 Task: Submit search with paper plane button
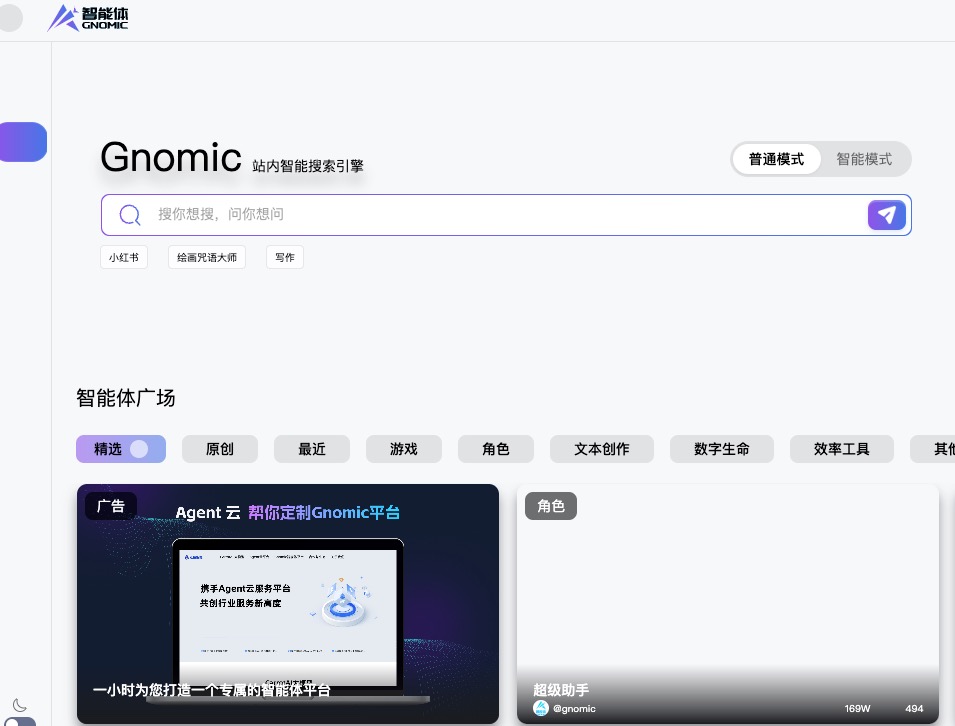point(886,215)
